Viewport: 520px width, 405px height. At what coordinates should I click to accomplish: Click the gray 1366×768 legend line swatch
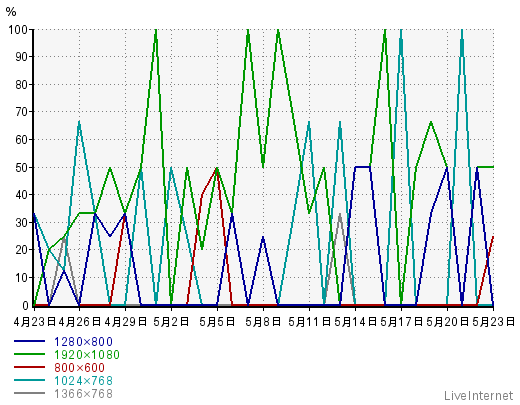point(29,393)
